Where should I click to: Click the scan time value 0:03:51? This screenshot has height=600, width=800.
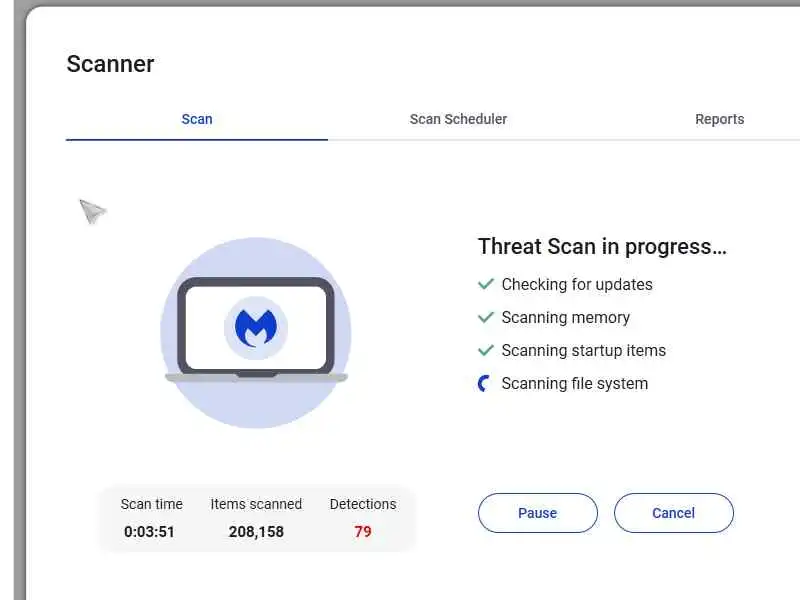click(149, 532)
